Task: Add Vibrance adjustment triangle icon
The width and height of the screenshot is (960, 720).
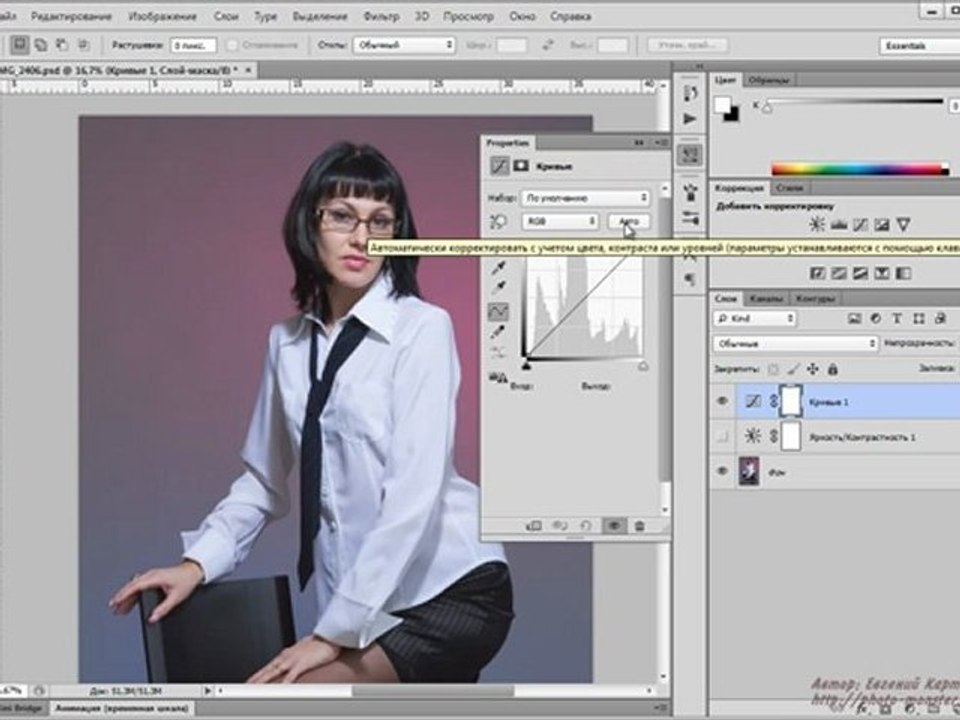Action: pyautogui.click(x=903, y=225)
